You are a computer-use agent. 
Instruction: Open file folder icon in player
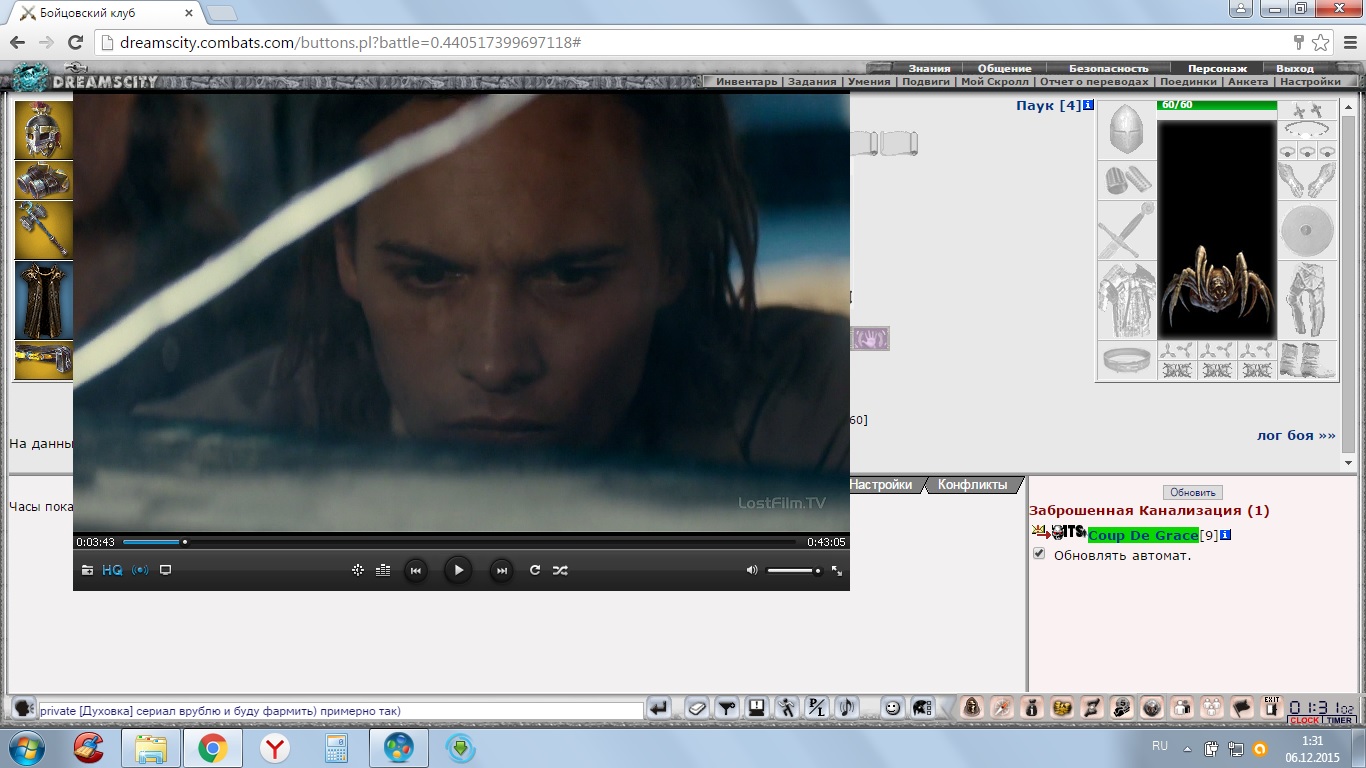(x=87, y=570)
